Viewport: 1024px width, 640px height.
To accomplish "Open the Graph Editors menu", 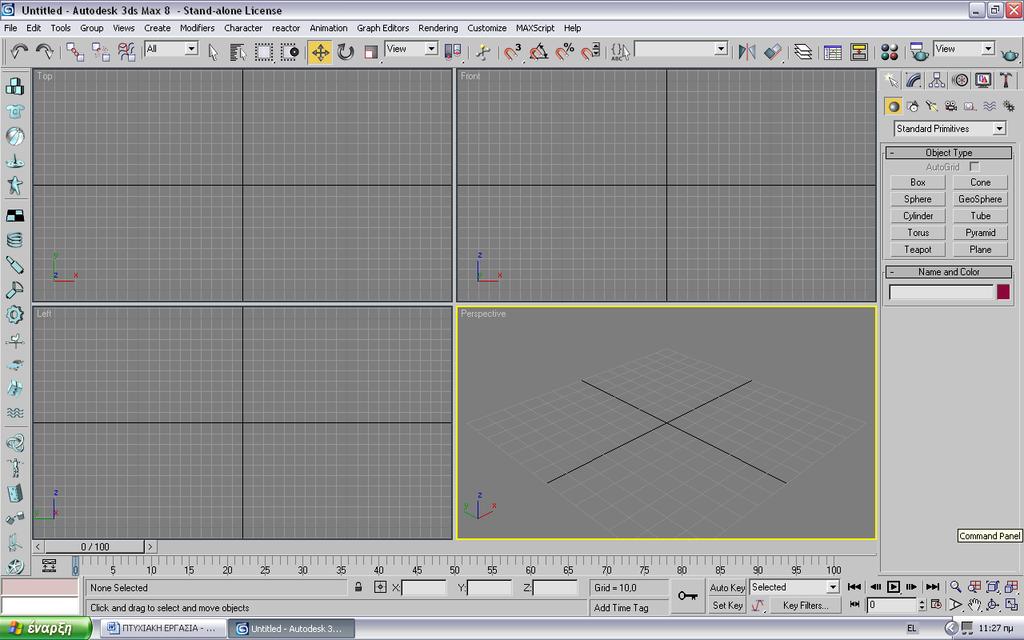I will pyautogui.click(x=383, y=28).
